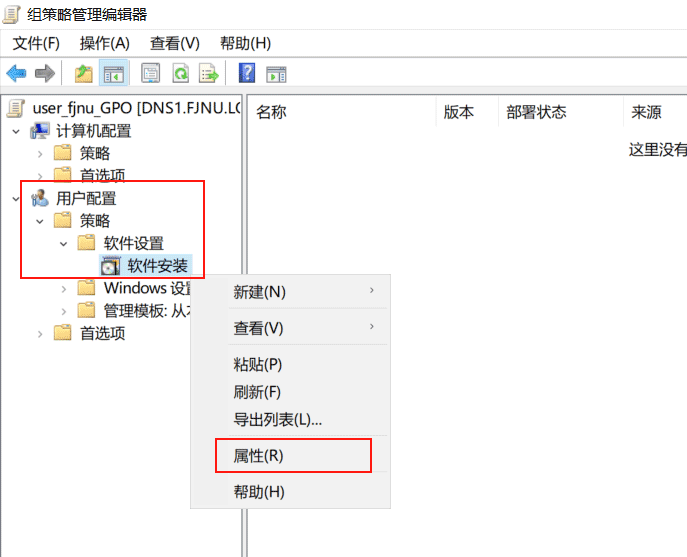This screenshot has width=687, height=557.
Task: Expand the Windows 设置 folder node
Action: pos(64,288)
